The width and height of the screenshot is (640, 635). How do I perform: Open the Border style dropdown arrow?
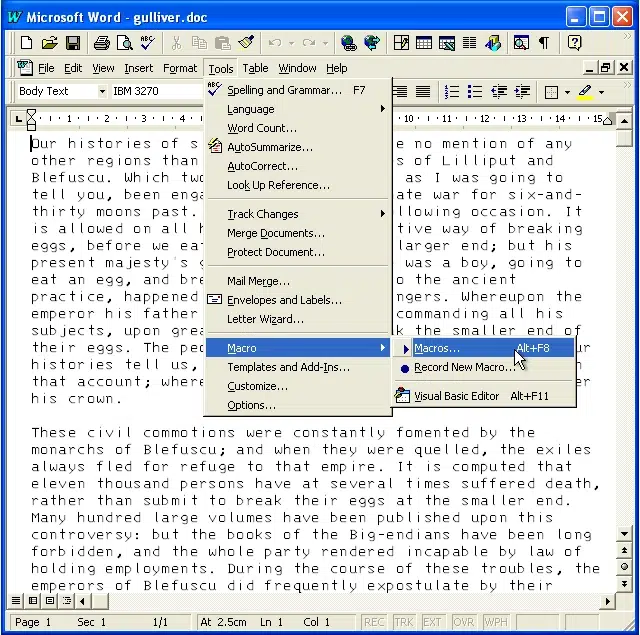coord(567,92)
